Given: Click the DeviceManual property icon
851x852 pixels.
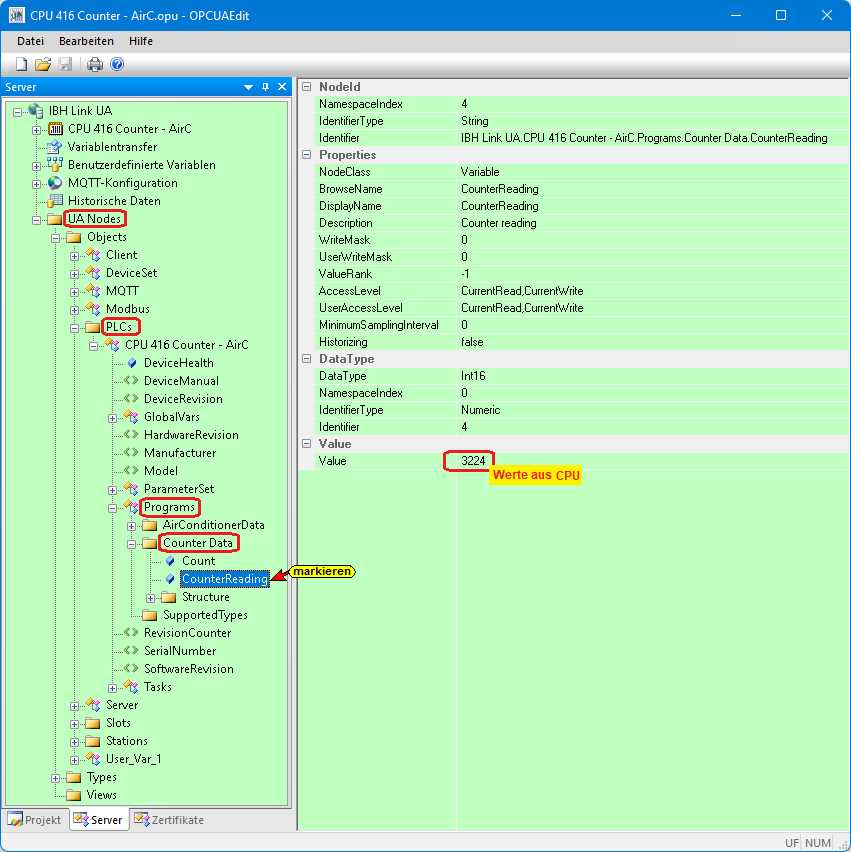Looking at the screenshot, I should [131, 381].
